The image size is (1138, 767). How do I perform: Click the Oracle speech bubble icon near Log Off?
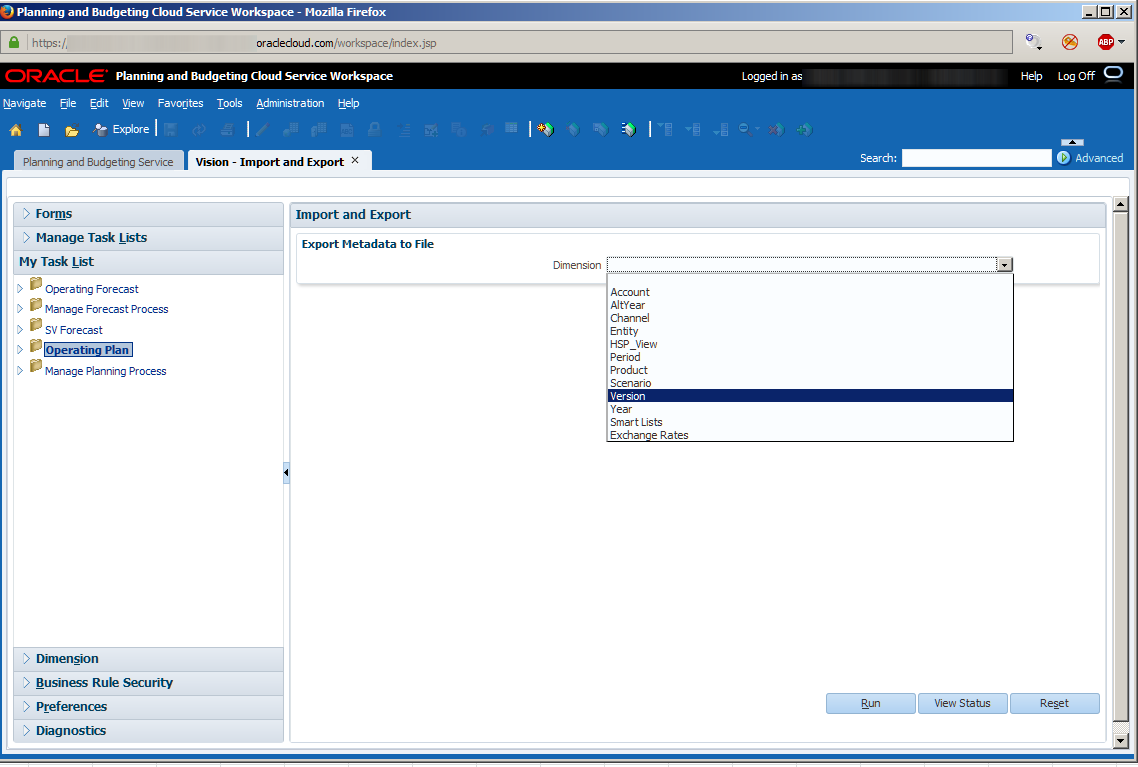tap(1113, 74)
